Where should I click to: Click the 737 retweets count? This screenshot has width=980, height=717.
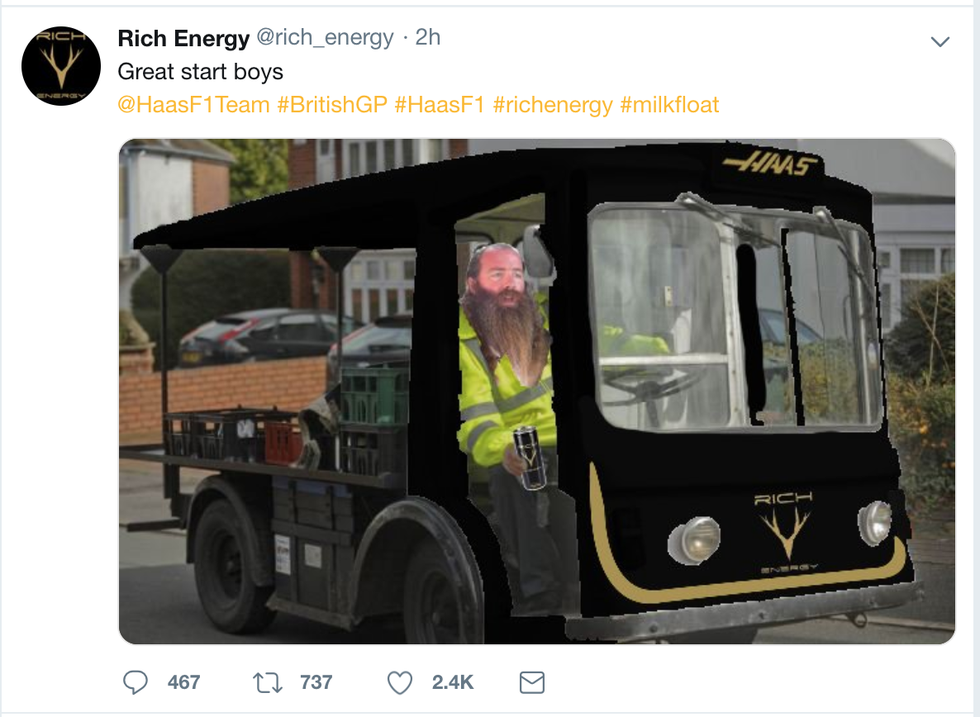(316, 682)
